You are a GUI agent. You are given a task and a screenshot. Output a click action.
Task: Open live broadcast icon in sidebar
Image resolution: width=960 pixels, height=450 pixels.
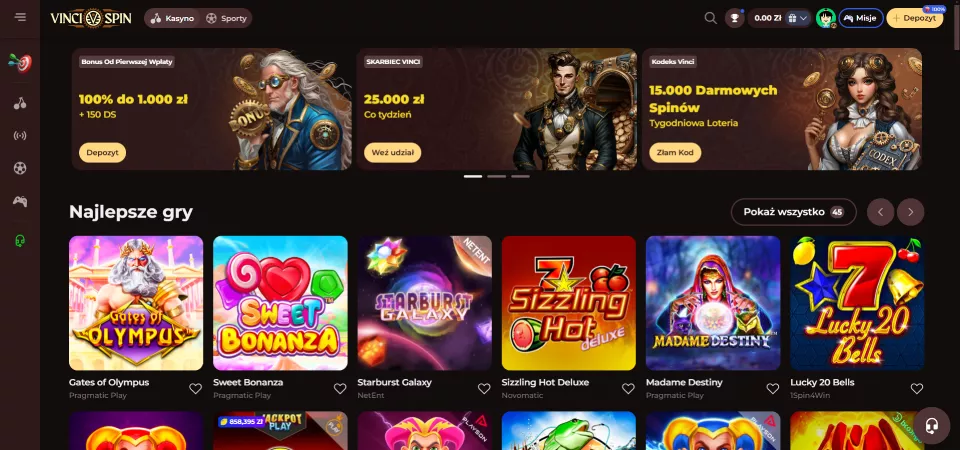click(20, 135)
